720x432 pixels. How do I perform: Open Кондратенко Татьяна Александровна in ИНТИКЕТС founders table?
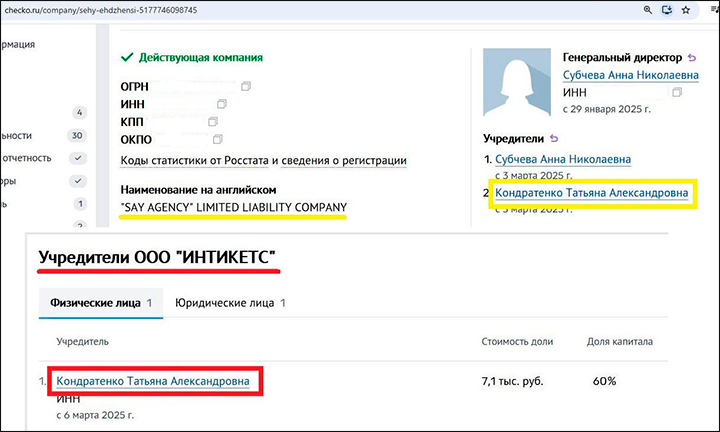click(x=153, y=381)
